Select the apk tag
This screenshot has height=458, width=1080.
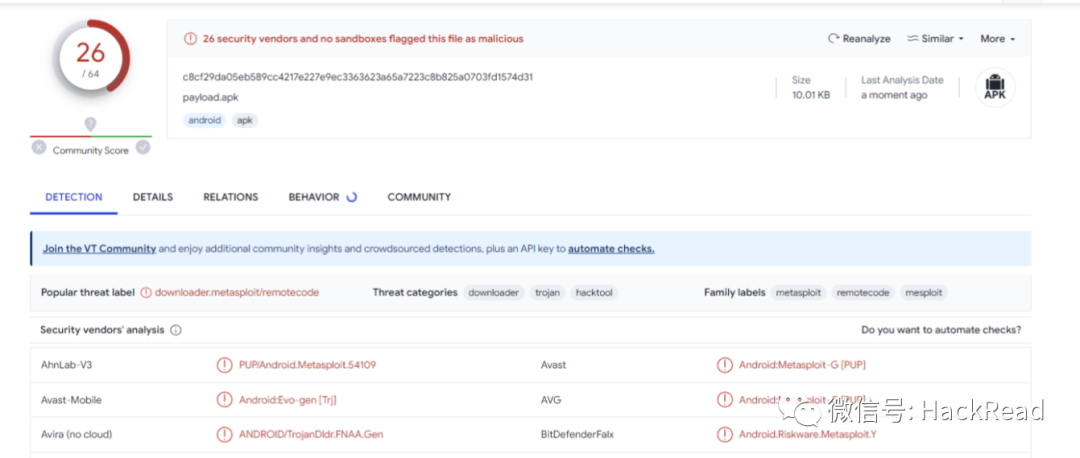tap(245, 121)
